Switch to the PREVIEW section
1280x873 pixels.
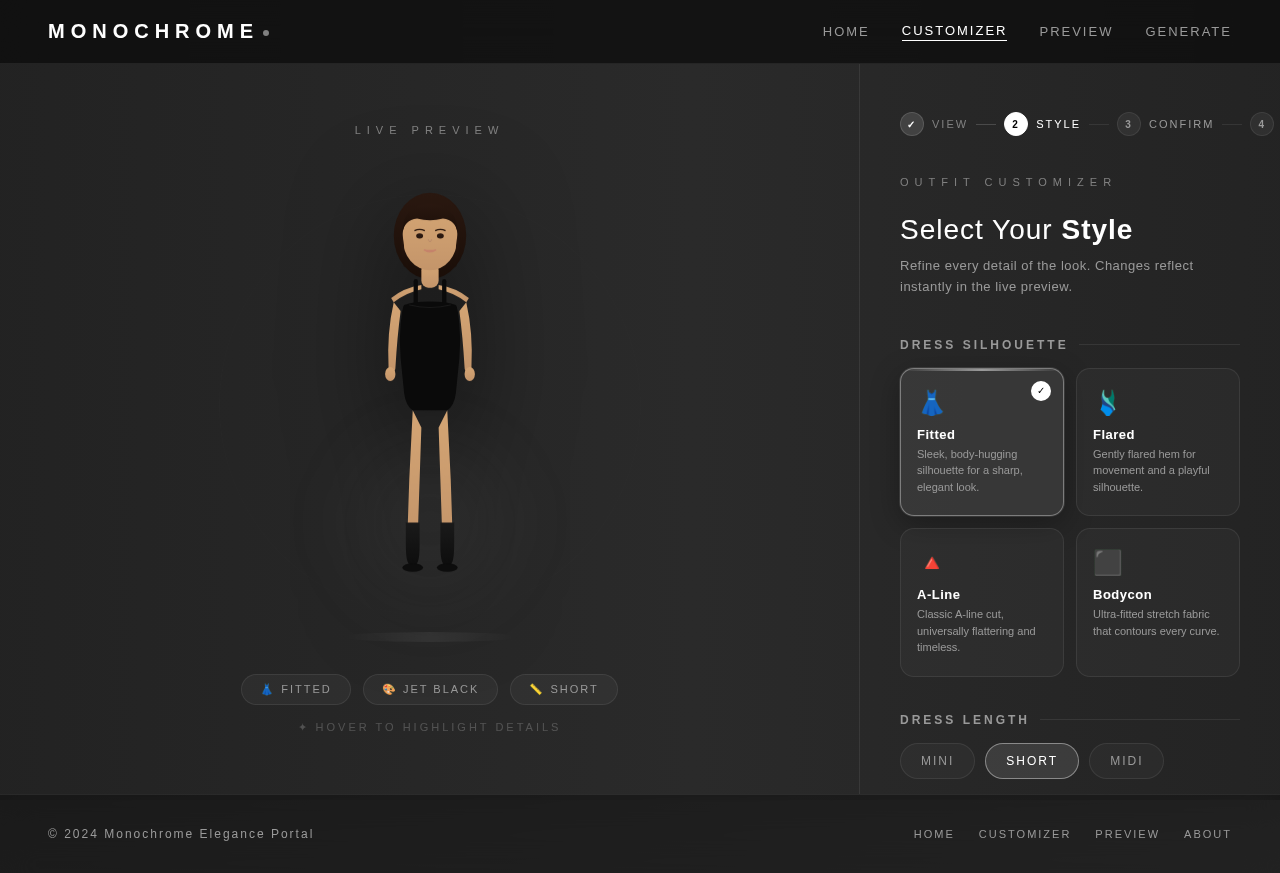[x=1075, y=30]
